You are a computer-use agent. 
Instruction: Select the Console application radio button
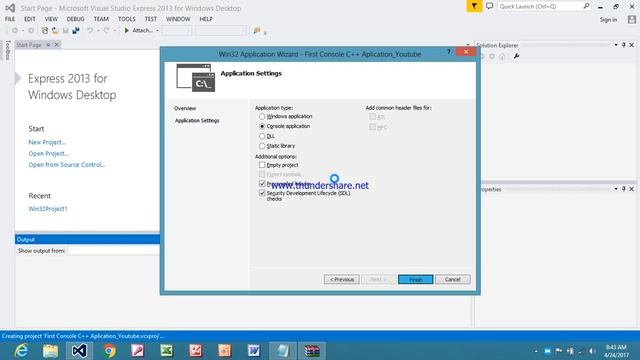point(262,127)
